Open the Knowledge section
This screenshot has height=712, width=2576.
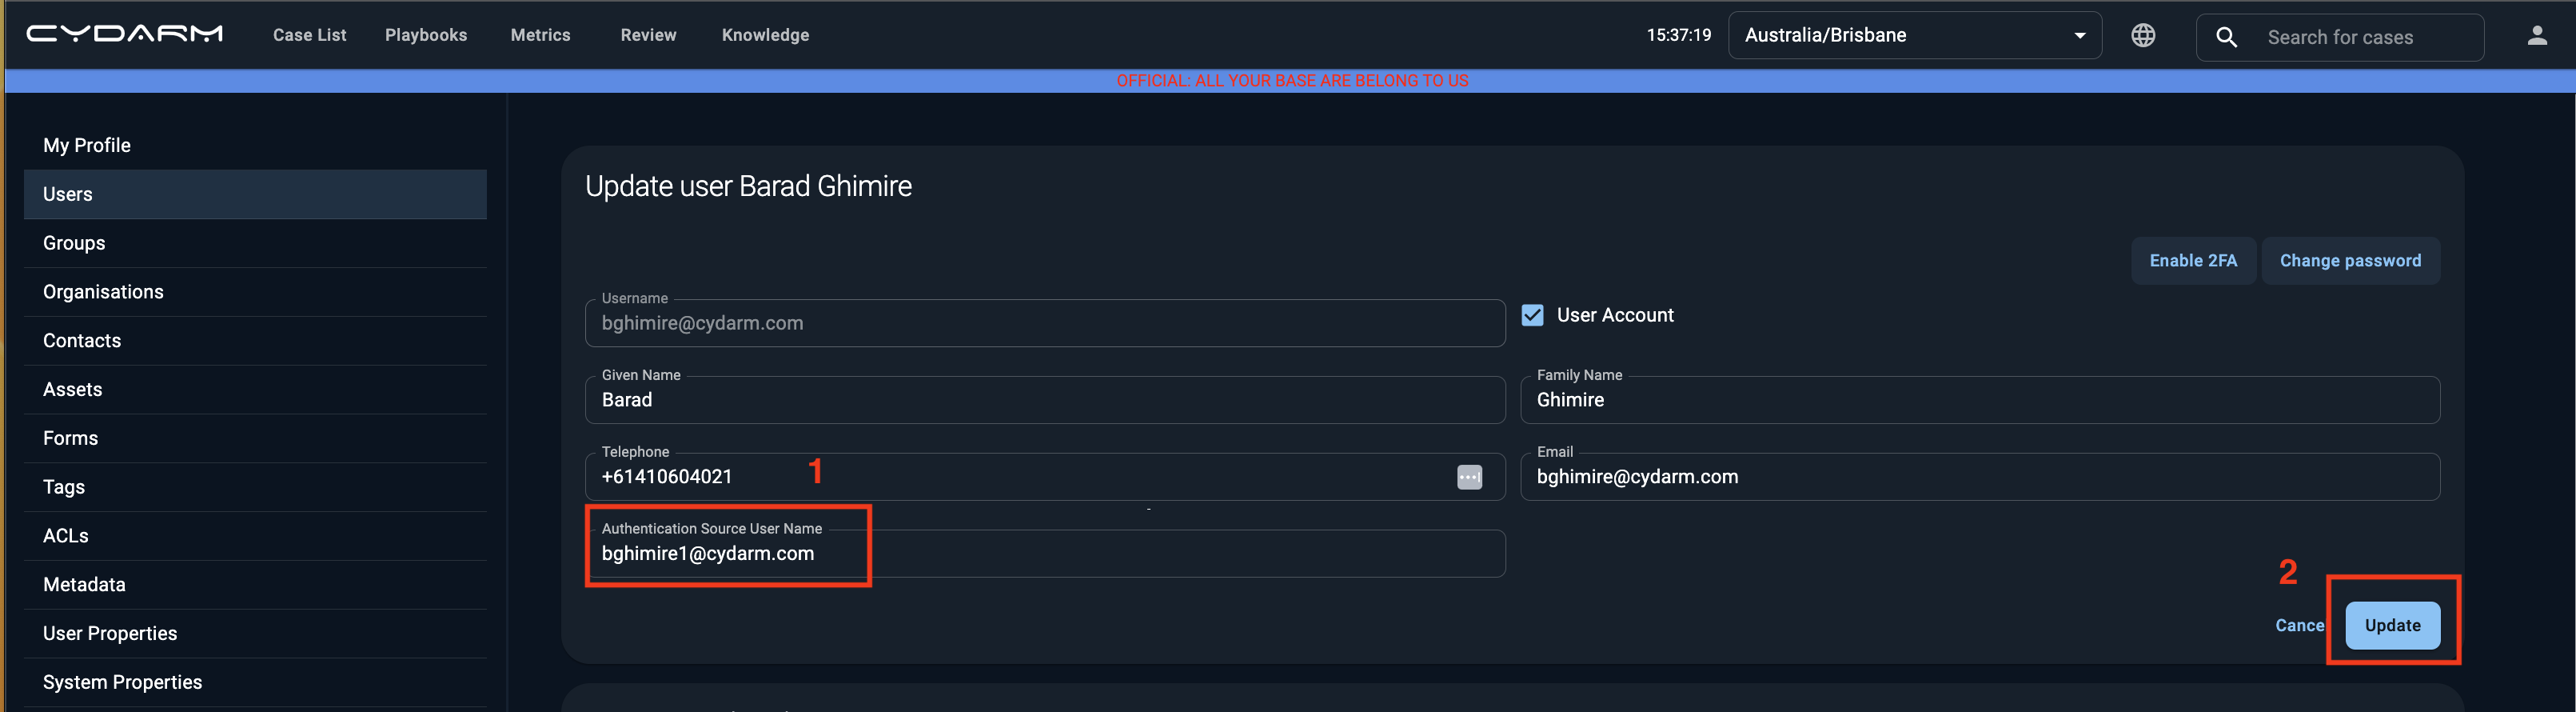[x=765, y=35]
